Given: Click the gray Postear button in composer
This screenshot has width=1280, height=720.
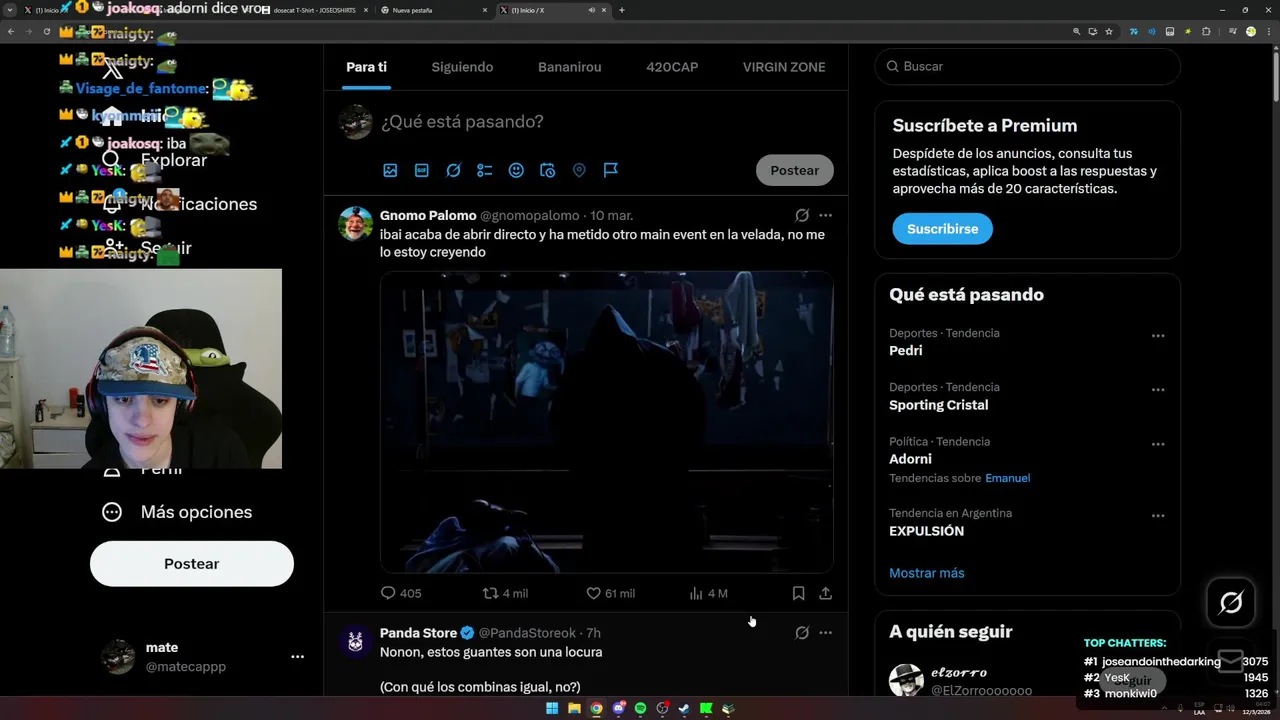Looking at the screenshot, I should pyautogui.click(x=795, y=170).
